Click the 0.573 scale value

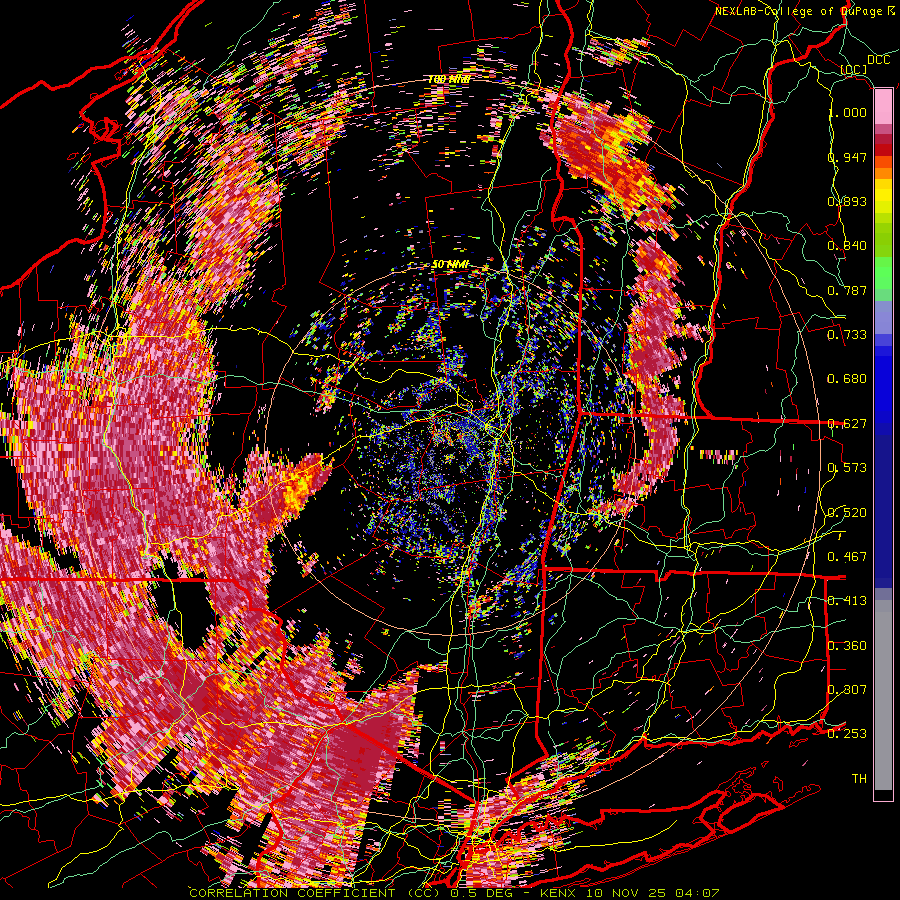848,468
